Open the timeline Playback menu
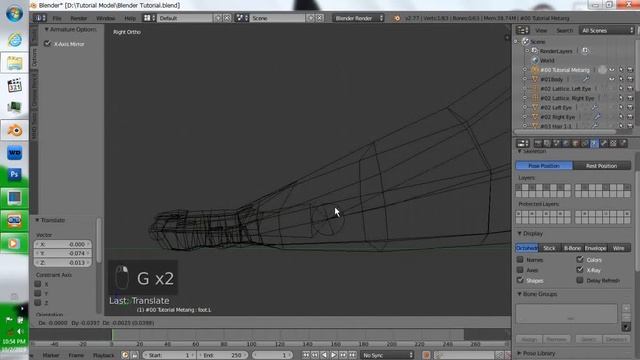Image resolution: width=640 pixels, height=360 pixels. click(104, 356)
